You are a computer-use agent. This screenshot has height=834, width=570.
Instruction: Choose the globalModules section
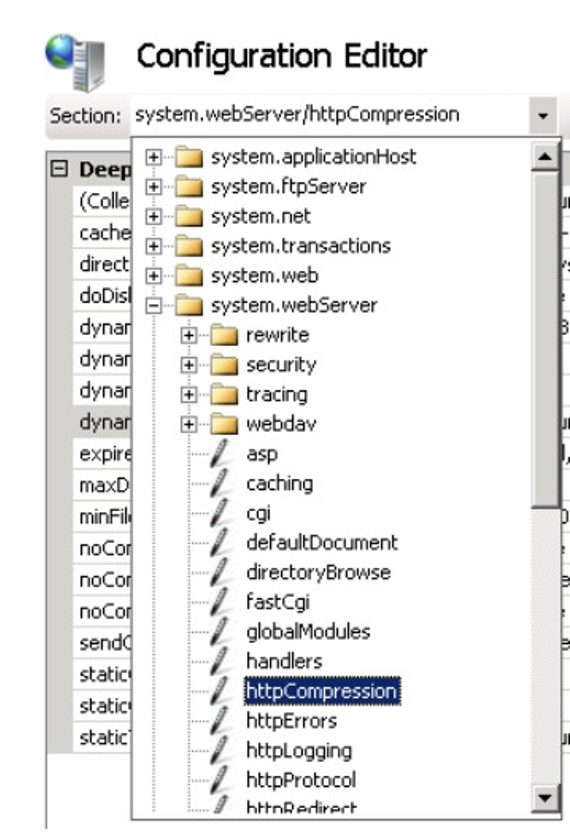[x=308, y=632]
